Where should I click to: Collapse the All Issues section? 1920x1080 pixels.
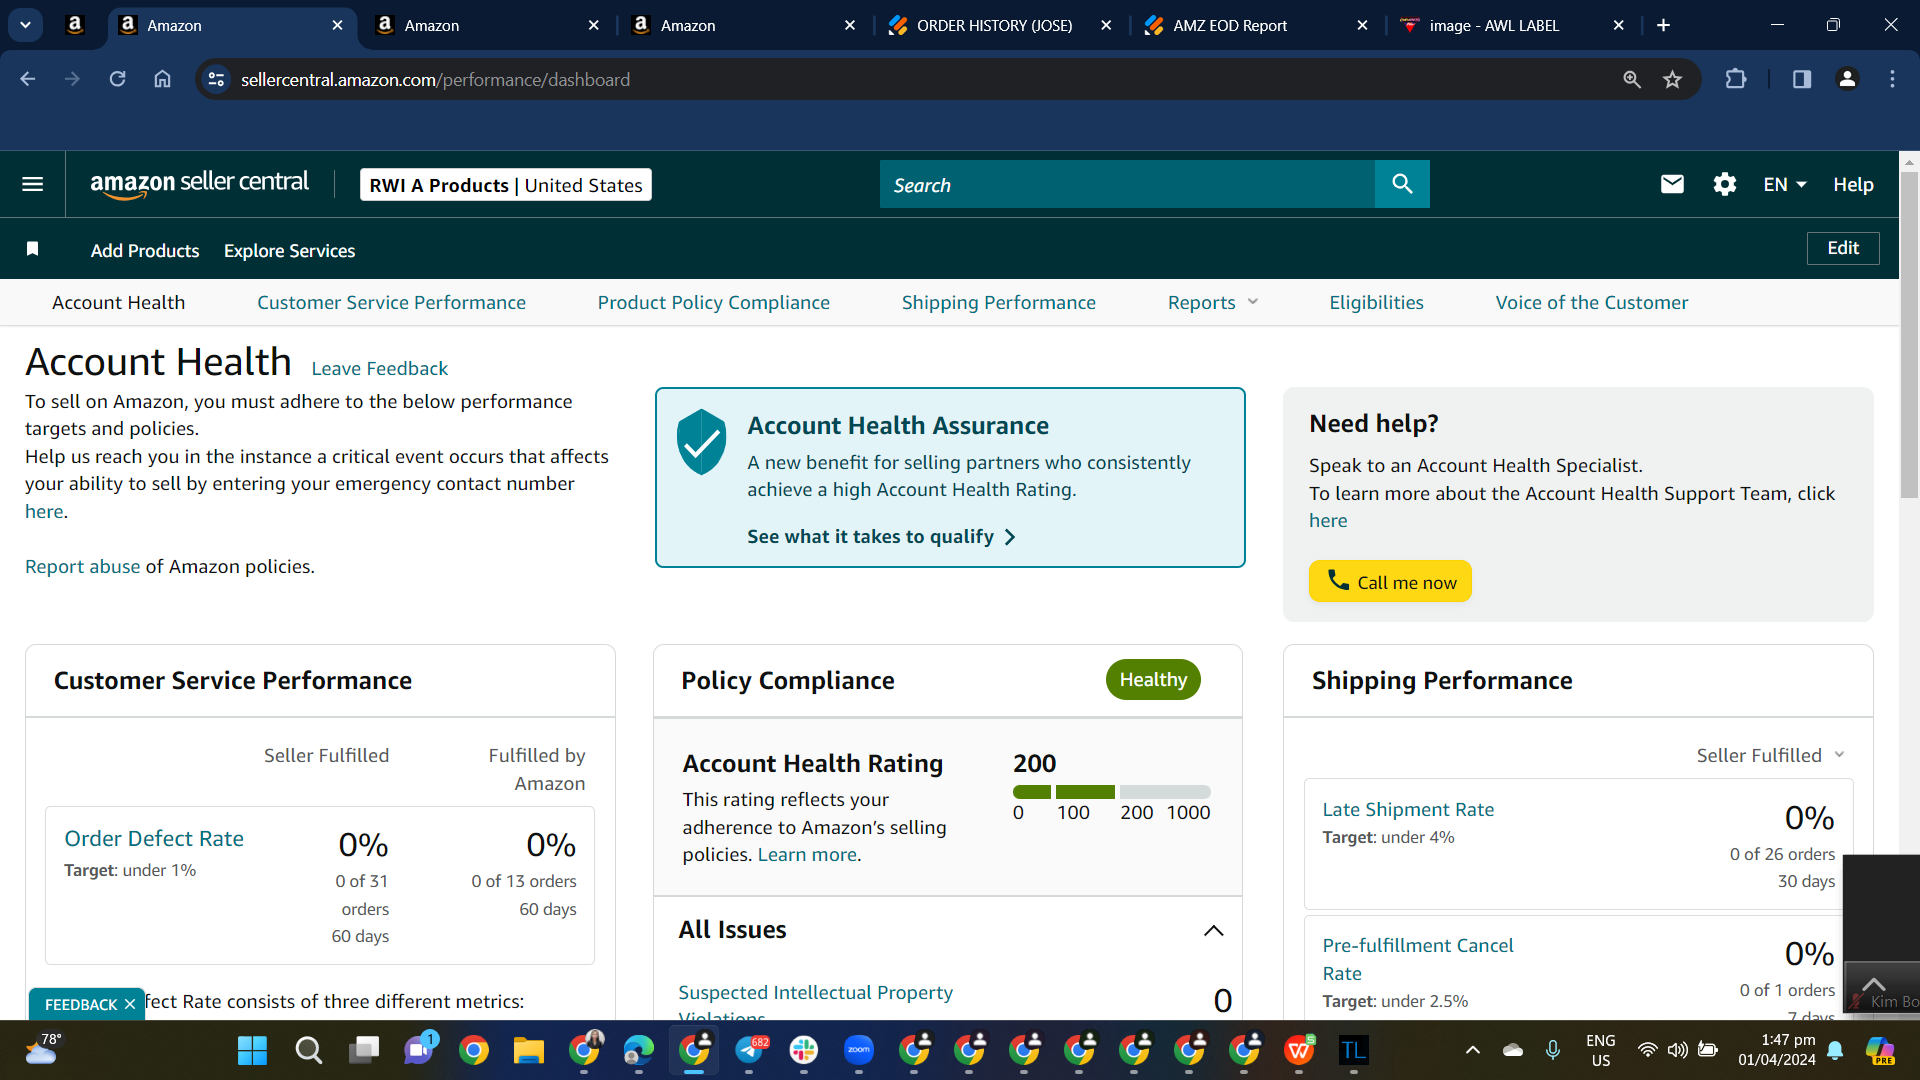[x=1213, y=930]
